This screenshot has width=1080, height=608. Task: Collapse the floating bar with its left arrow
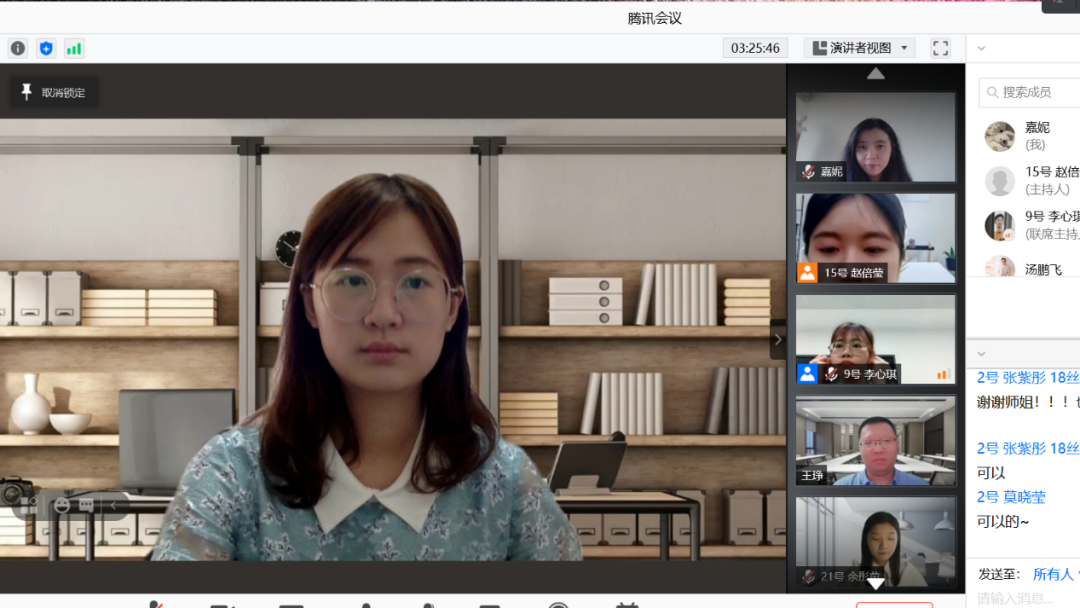click(x=114, y=505)
